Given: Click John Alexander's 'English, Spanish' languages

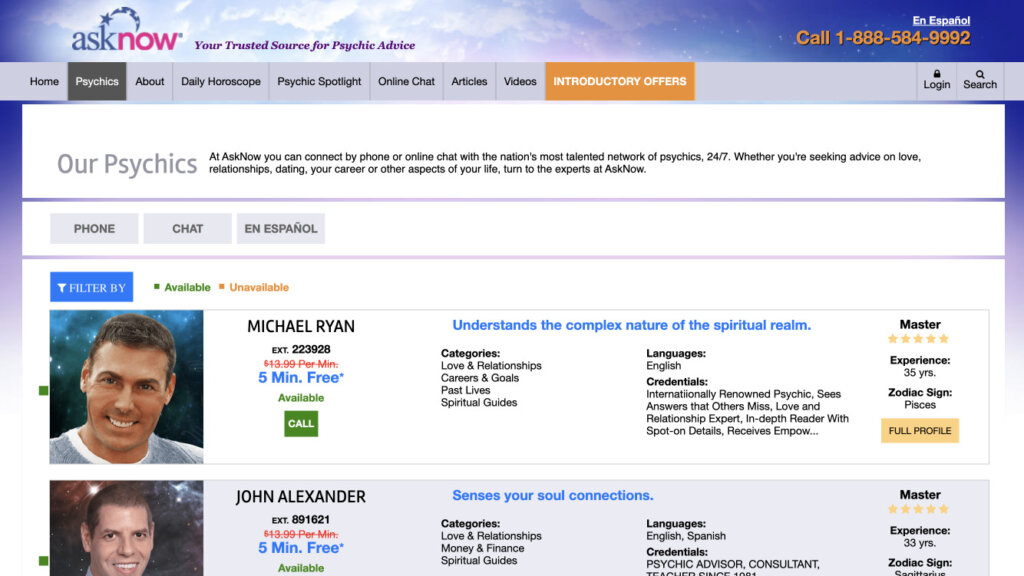Looking at the screenshot, I should pos(686,536).
